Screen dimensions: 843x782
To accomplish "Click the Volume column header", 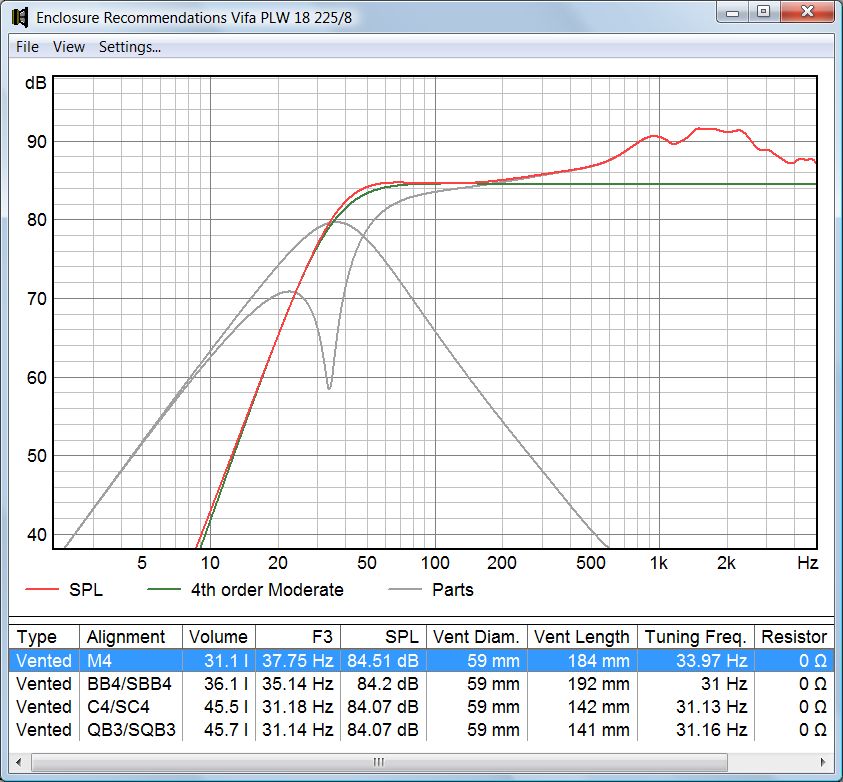I will click(x=219, y=637).
